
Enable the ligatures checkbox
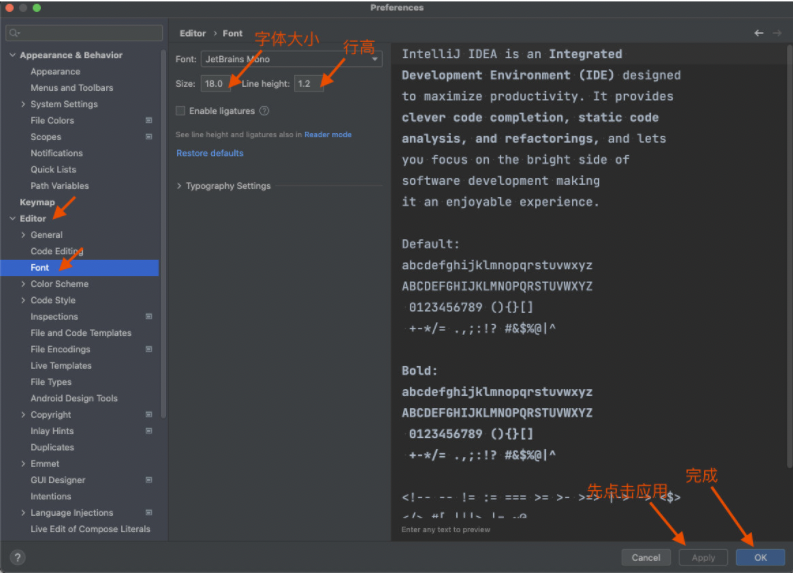tap(180, 111)
